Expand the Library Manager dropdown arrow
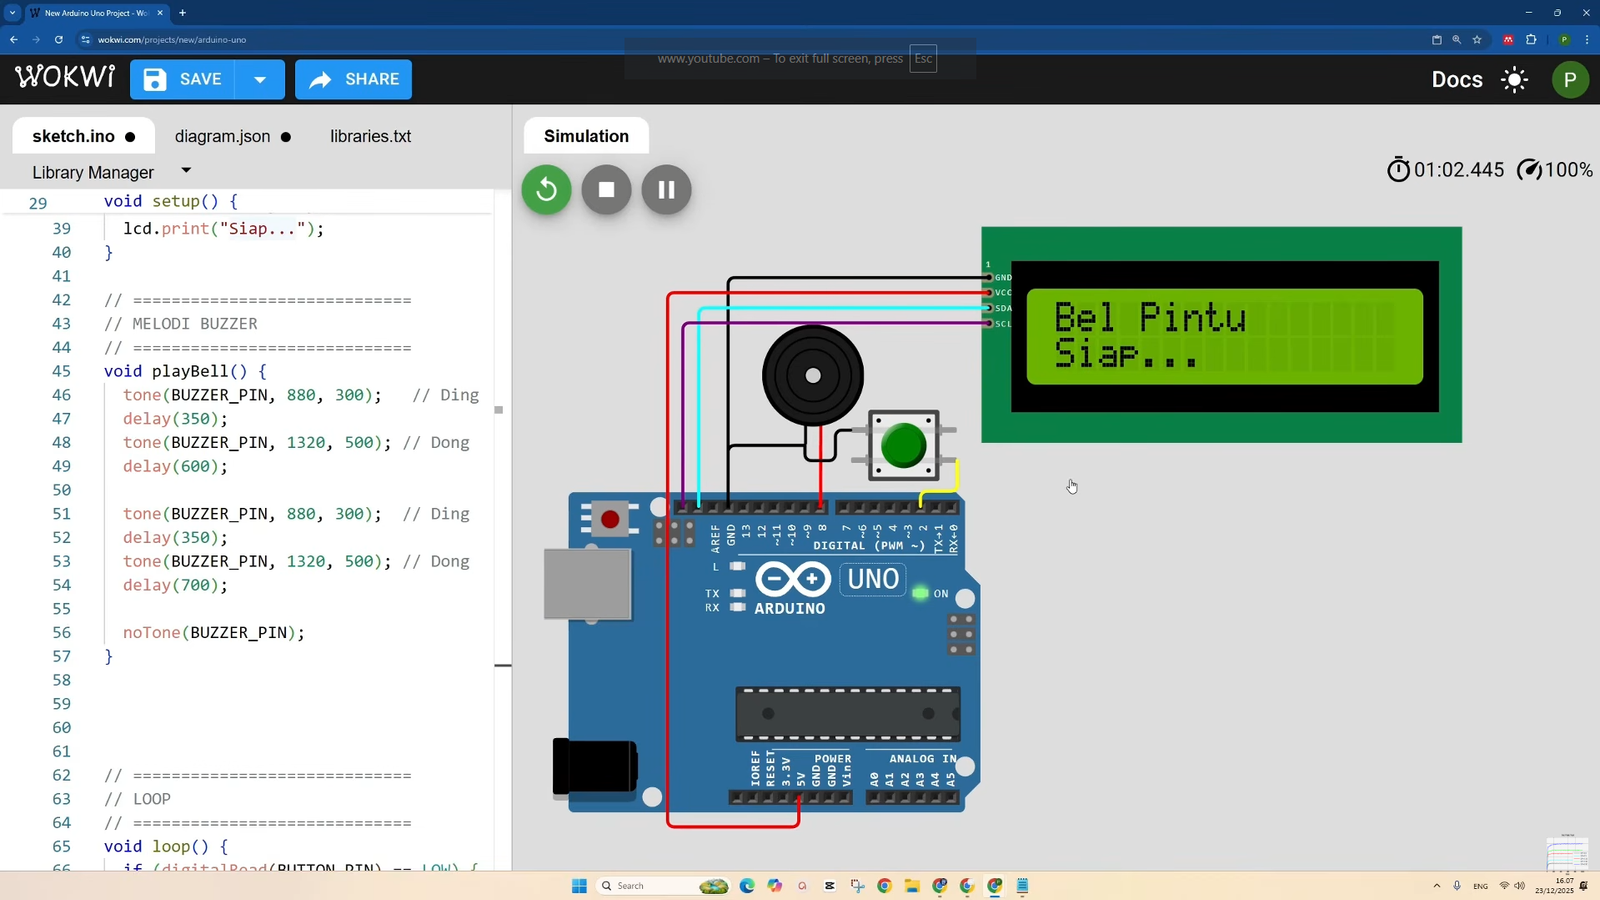Screen dimensions: 1600x900 tap(186, 171)
